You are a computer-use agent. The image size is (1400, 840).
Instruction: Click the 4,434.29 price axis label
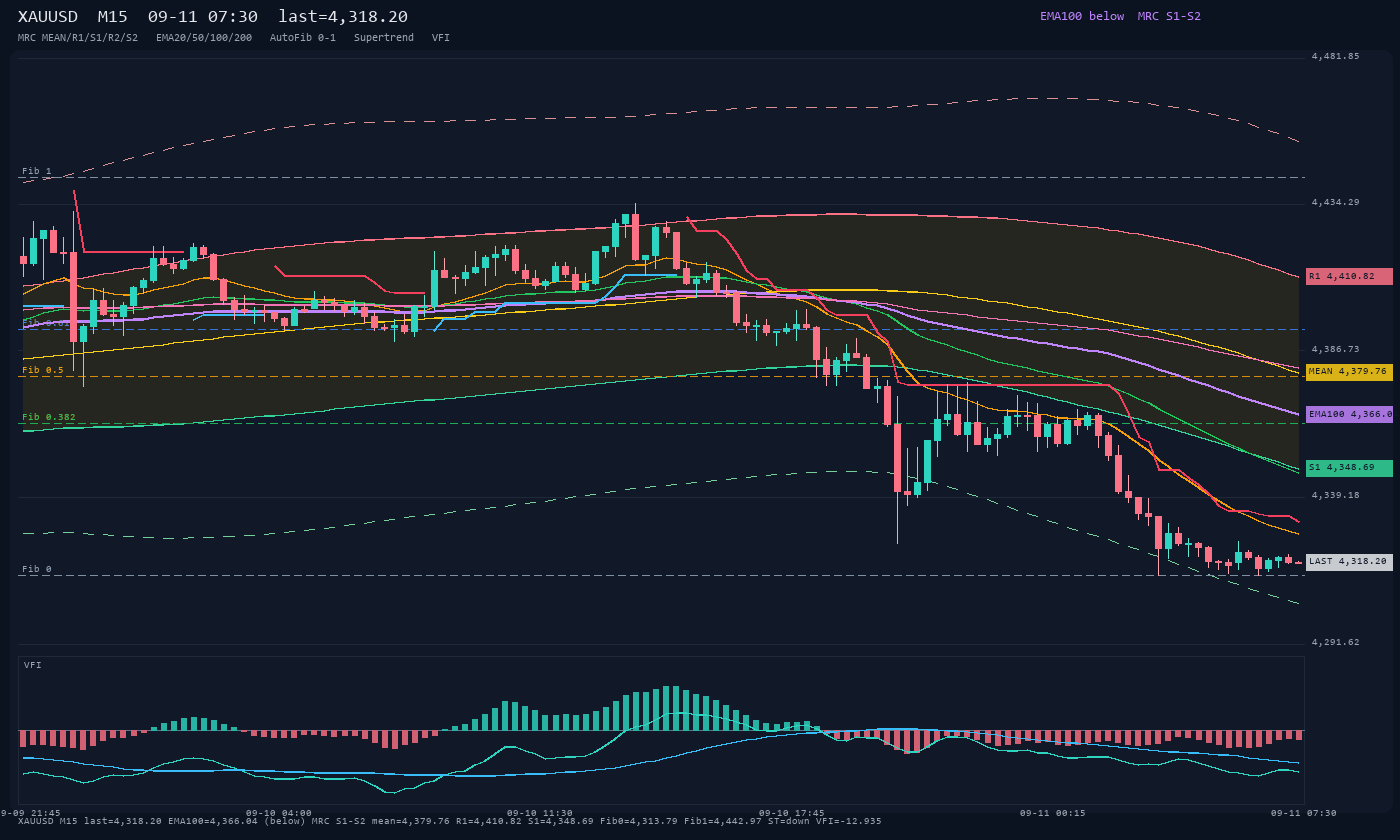pos(1336,202)
